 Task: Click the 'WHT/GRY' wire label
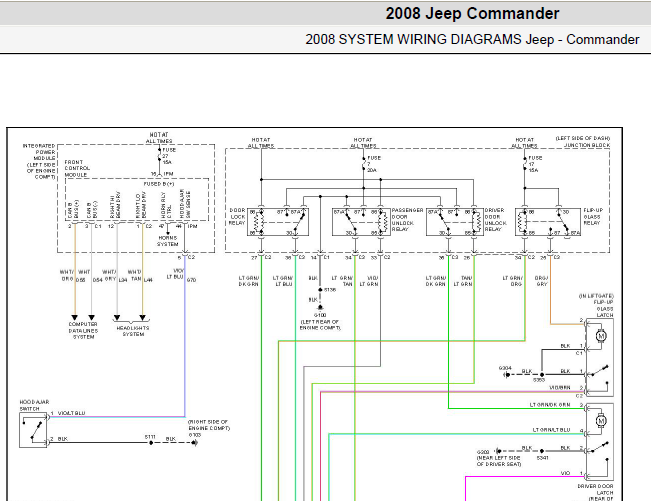pos(109,276)
